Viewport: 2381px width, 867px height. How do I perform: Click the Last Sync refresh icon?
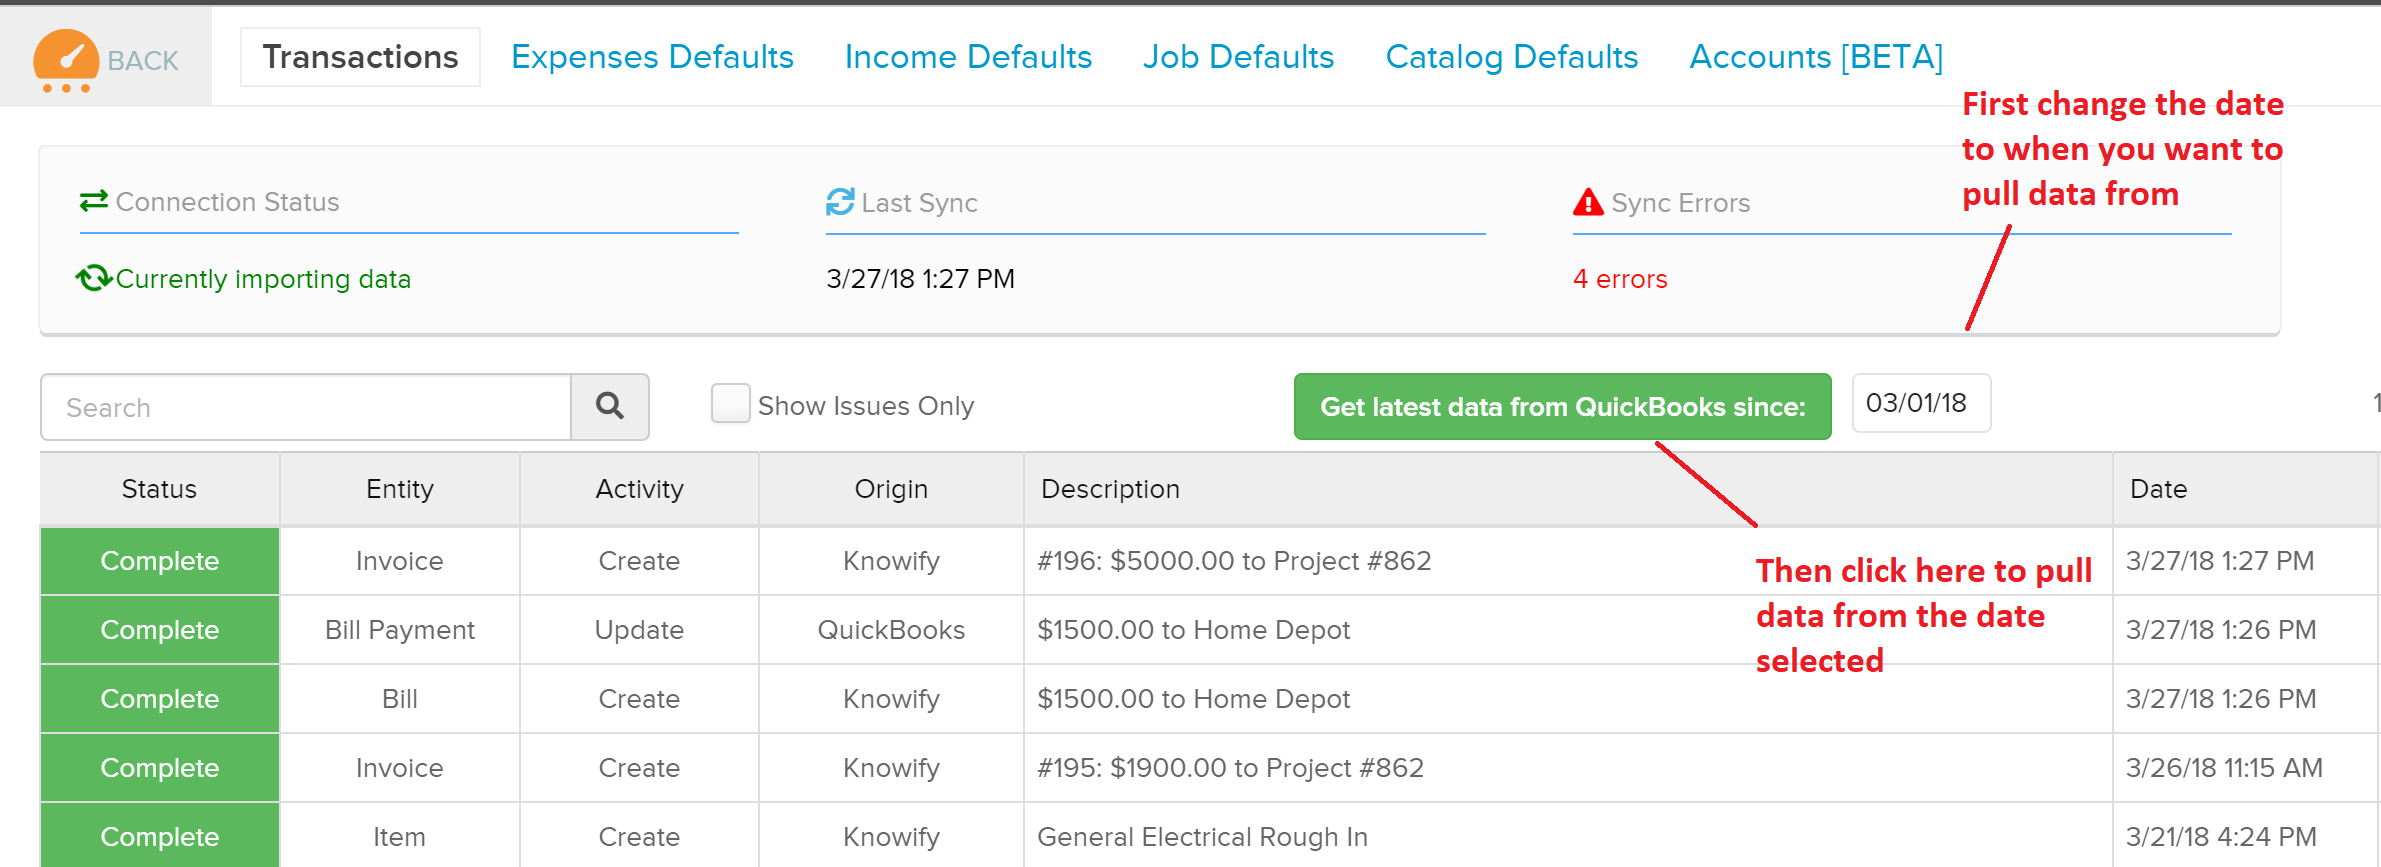click(x=840, y=202)
